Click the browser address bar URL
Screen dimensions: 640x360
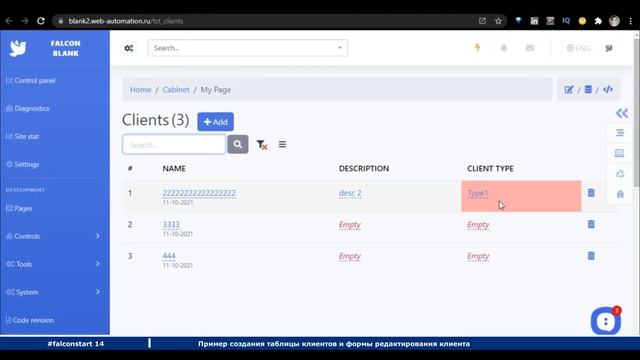[x=126, y=21]
